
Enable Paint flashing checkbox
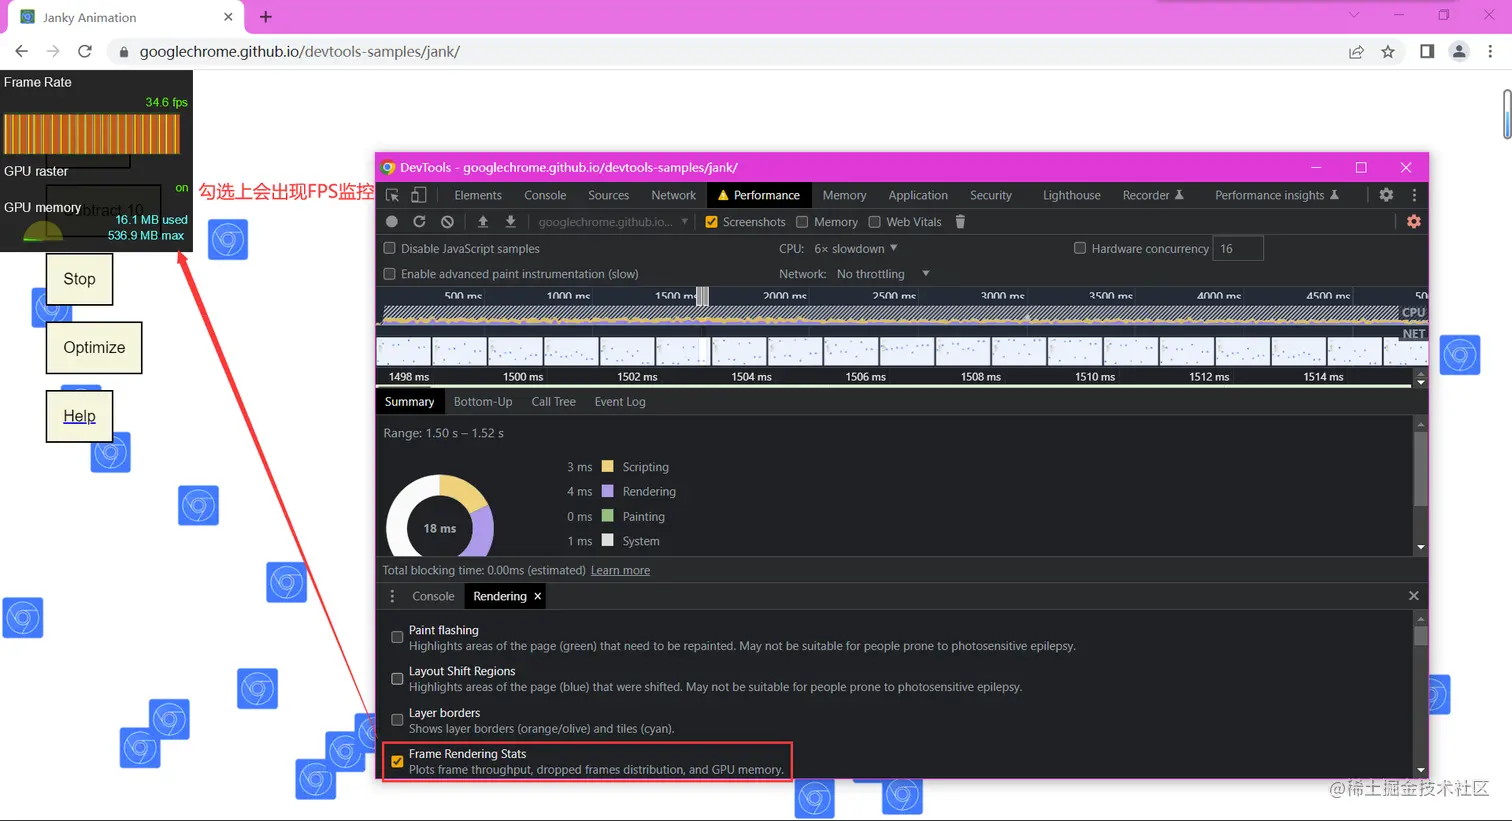pos(397,637)
